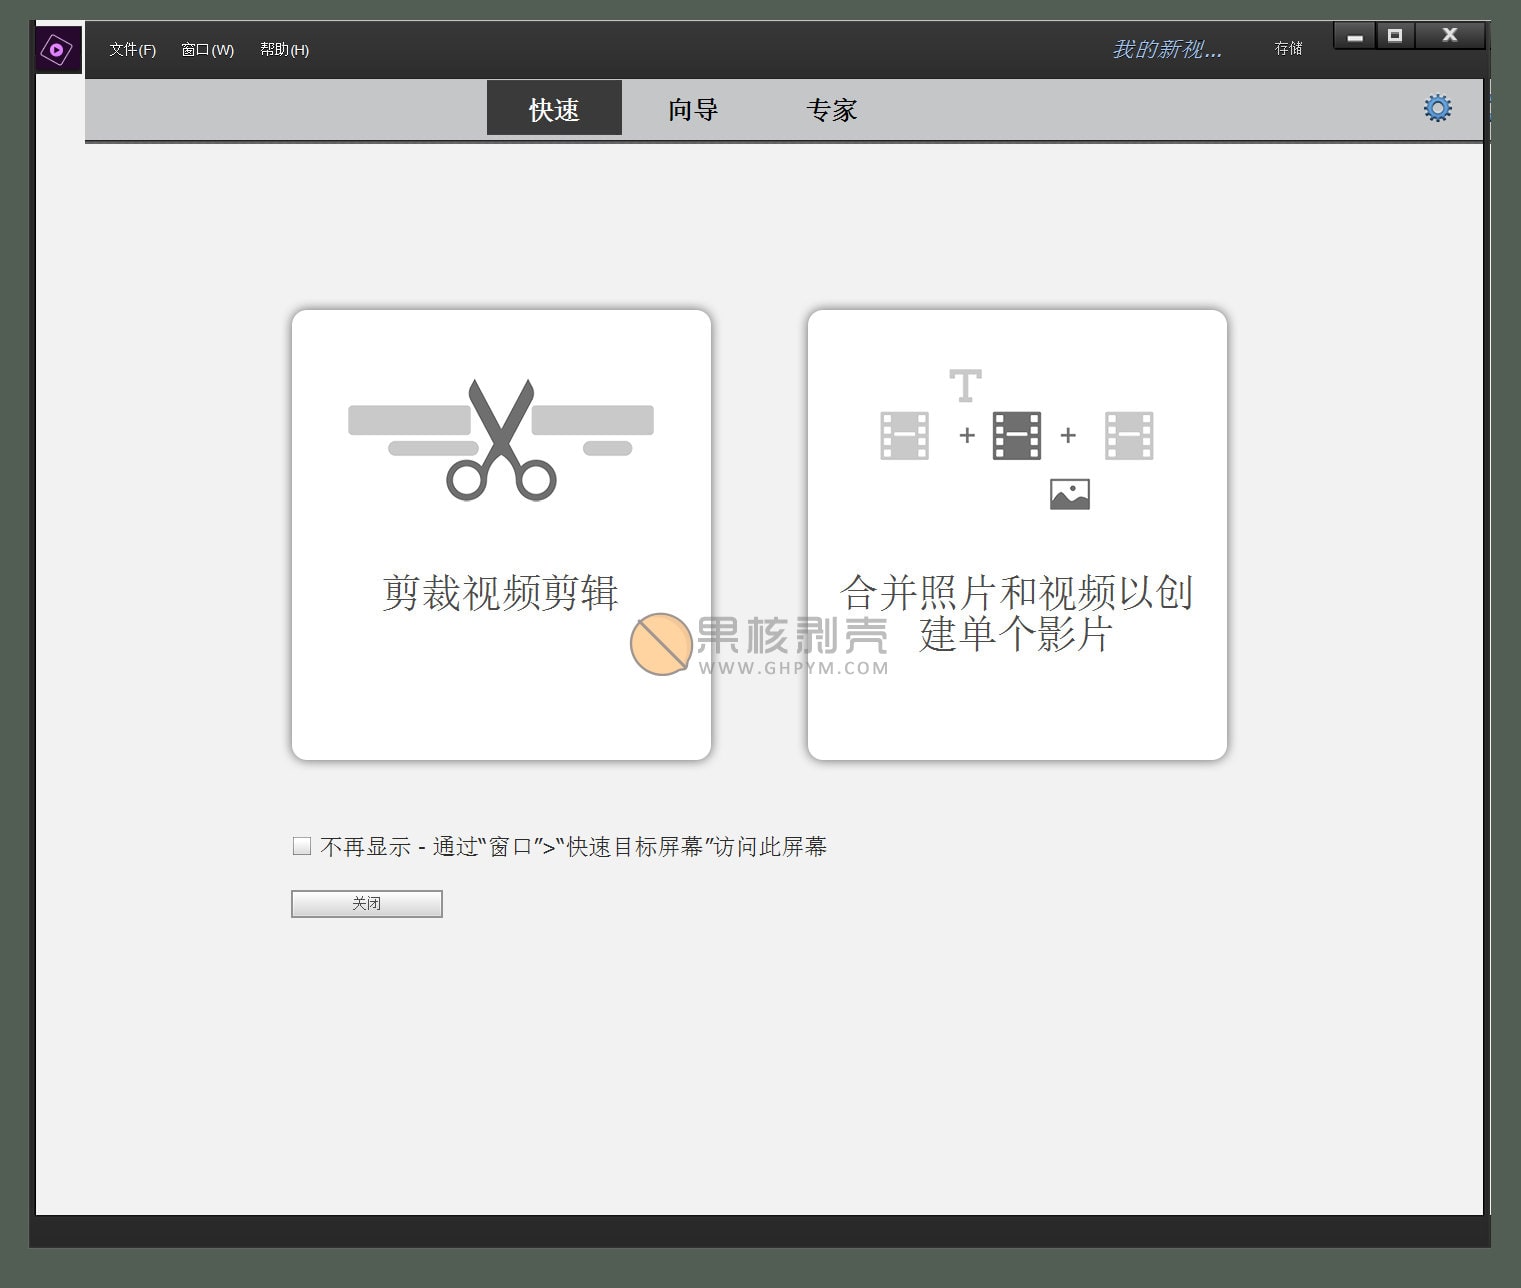Switch to the 向导 tab
The height and width of the screenshot is (1288, 1521).
pyautogui.click(x=692, y=109)
